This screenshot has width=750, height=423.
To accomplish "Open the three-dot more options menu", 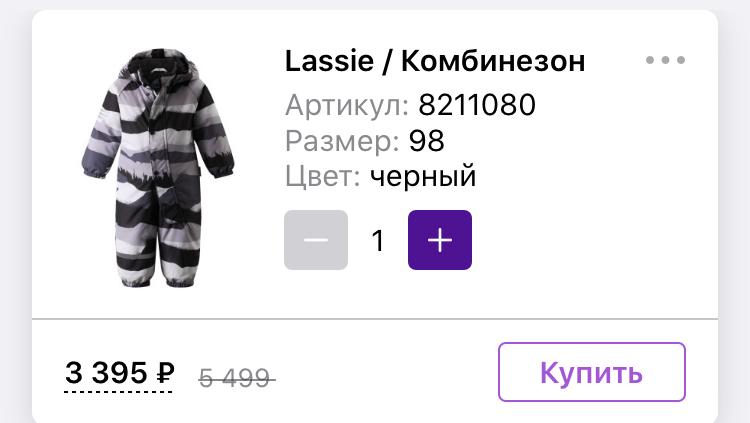I will coord(665,60).
